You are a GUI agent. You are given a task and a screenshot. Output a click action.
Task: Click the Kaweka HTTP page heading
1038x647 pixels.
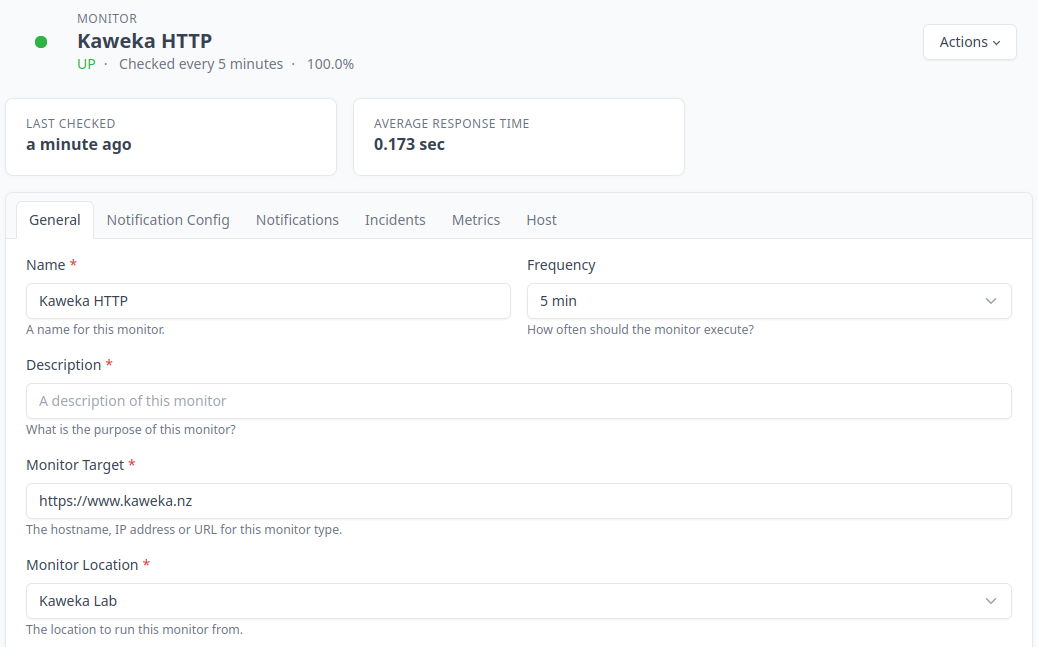point(145,41)
